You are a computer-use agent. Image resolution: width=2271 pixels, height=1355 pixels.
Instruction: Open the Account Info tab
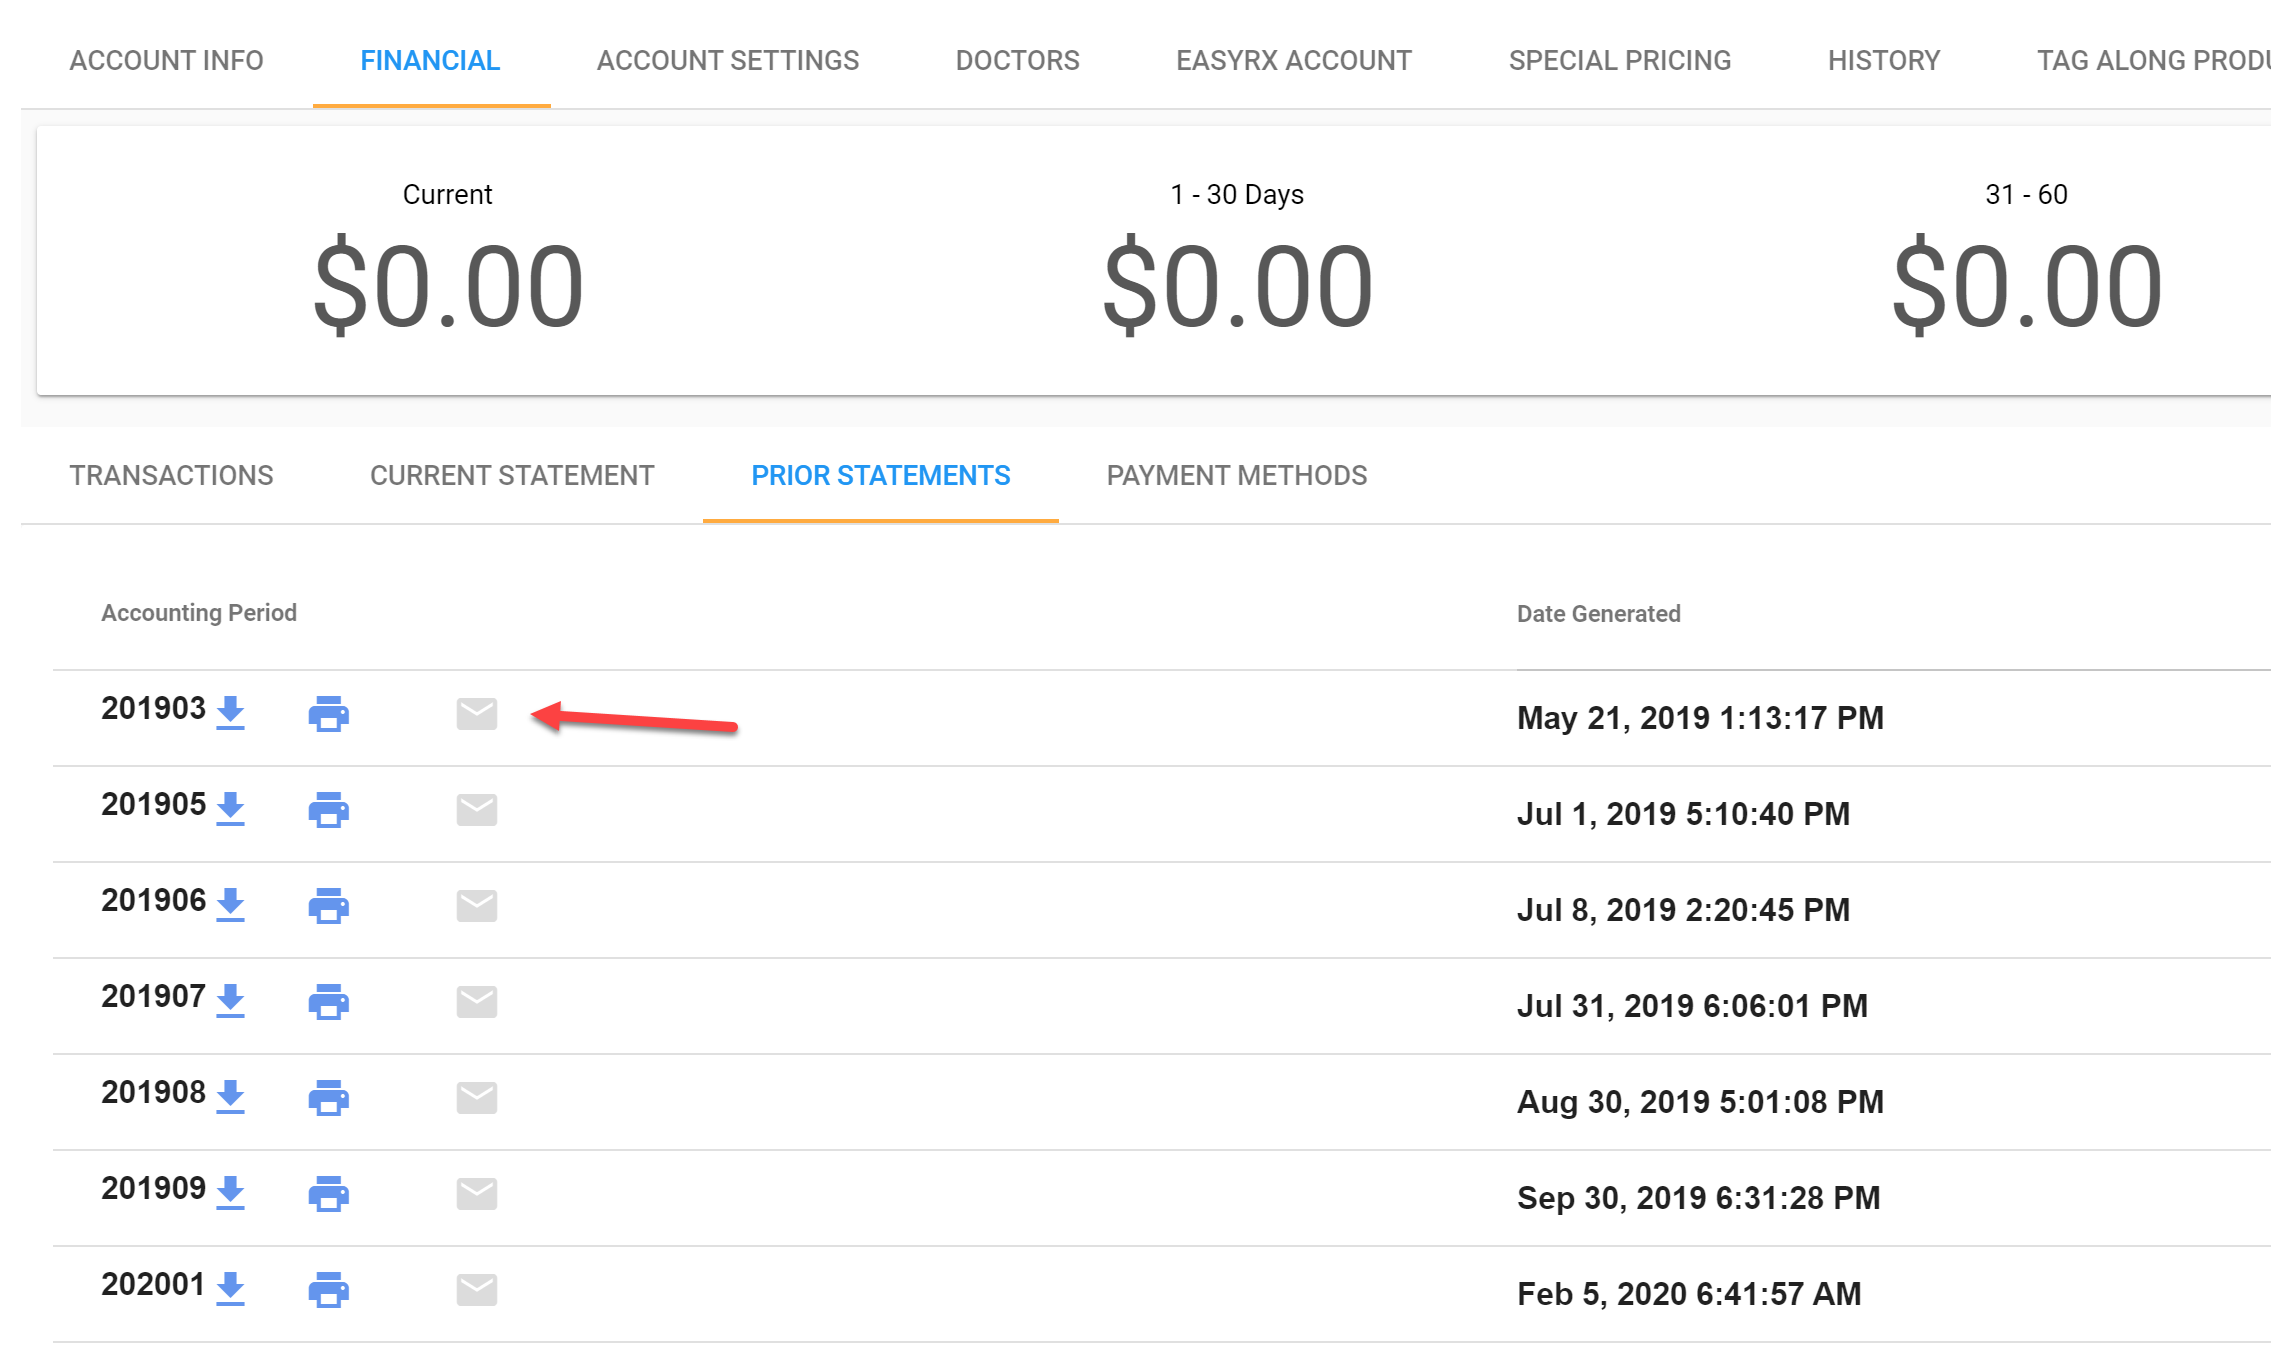point(166,61)
